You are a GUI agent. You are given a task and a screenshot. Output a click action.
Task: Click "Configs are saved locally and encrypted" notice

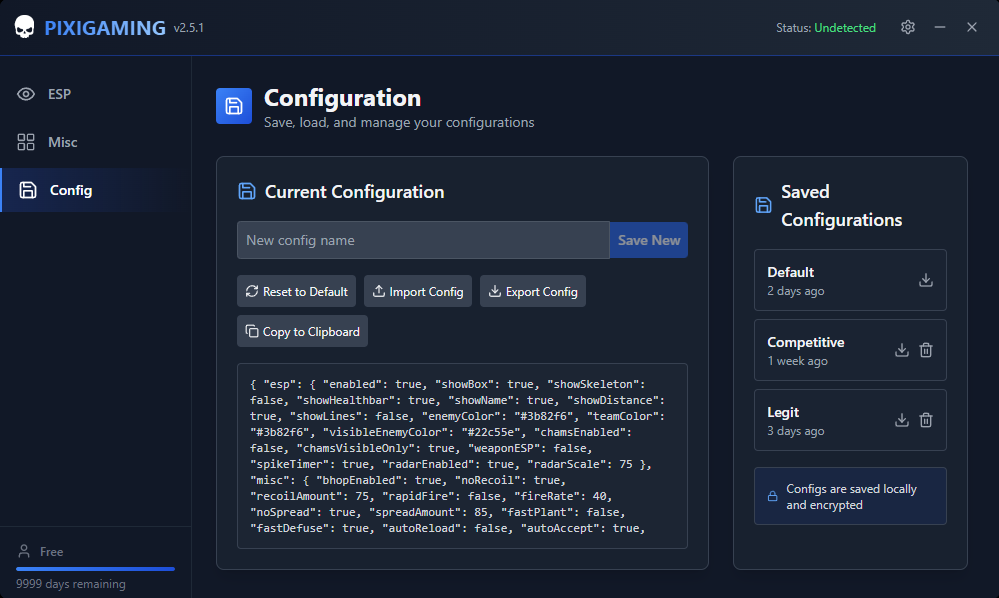tap(851, 497)
